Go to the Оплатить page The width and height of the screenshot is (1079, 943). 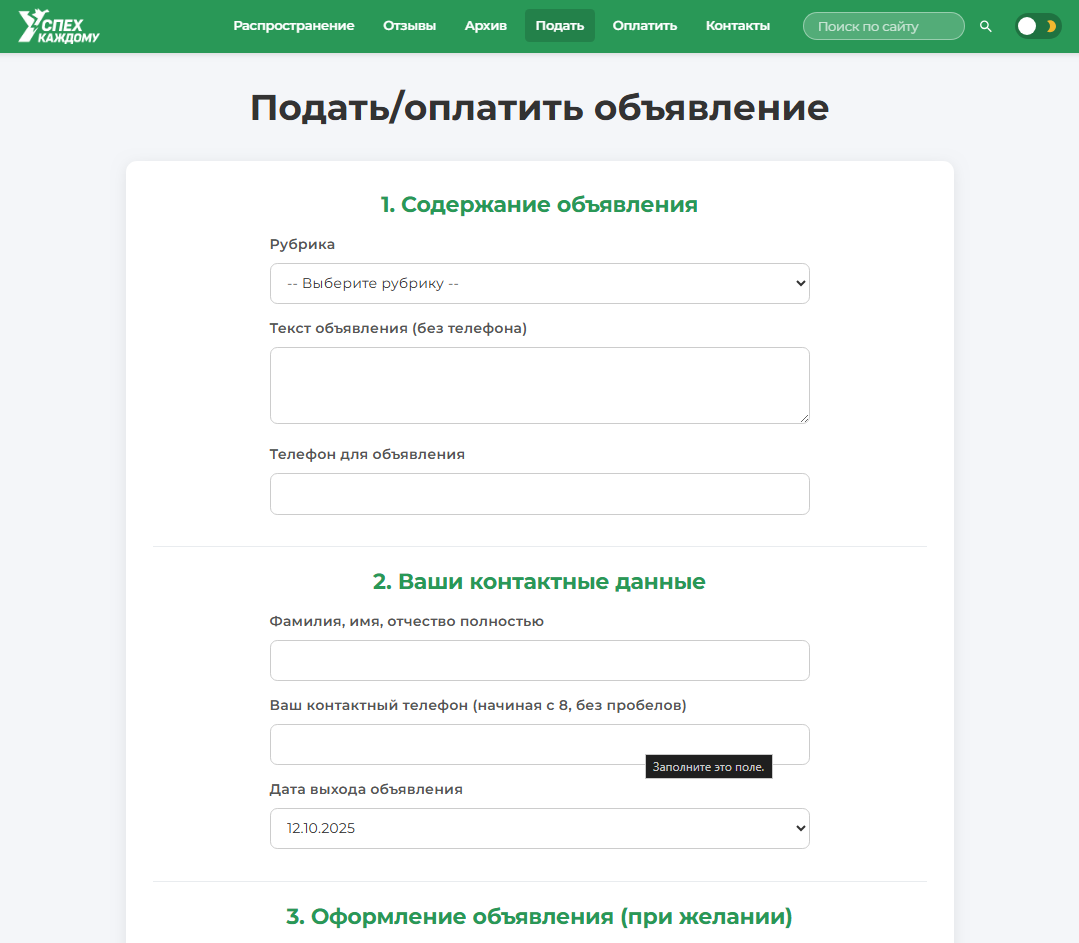(x=644, y=25)
